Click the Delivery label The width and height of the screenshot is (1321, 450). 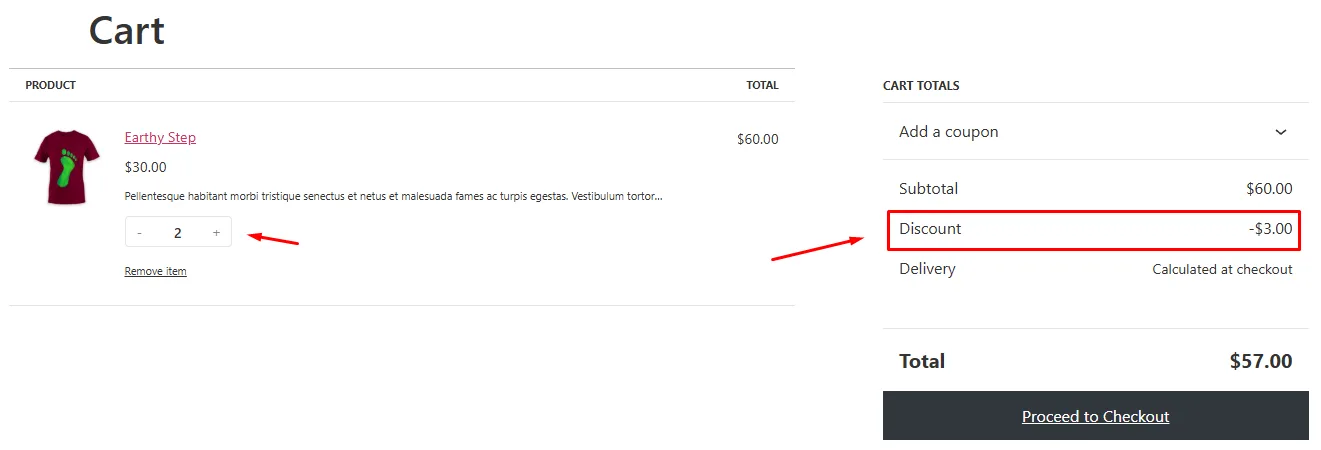927,269
